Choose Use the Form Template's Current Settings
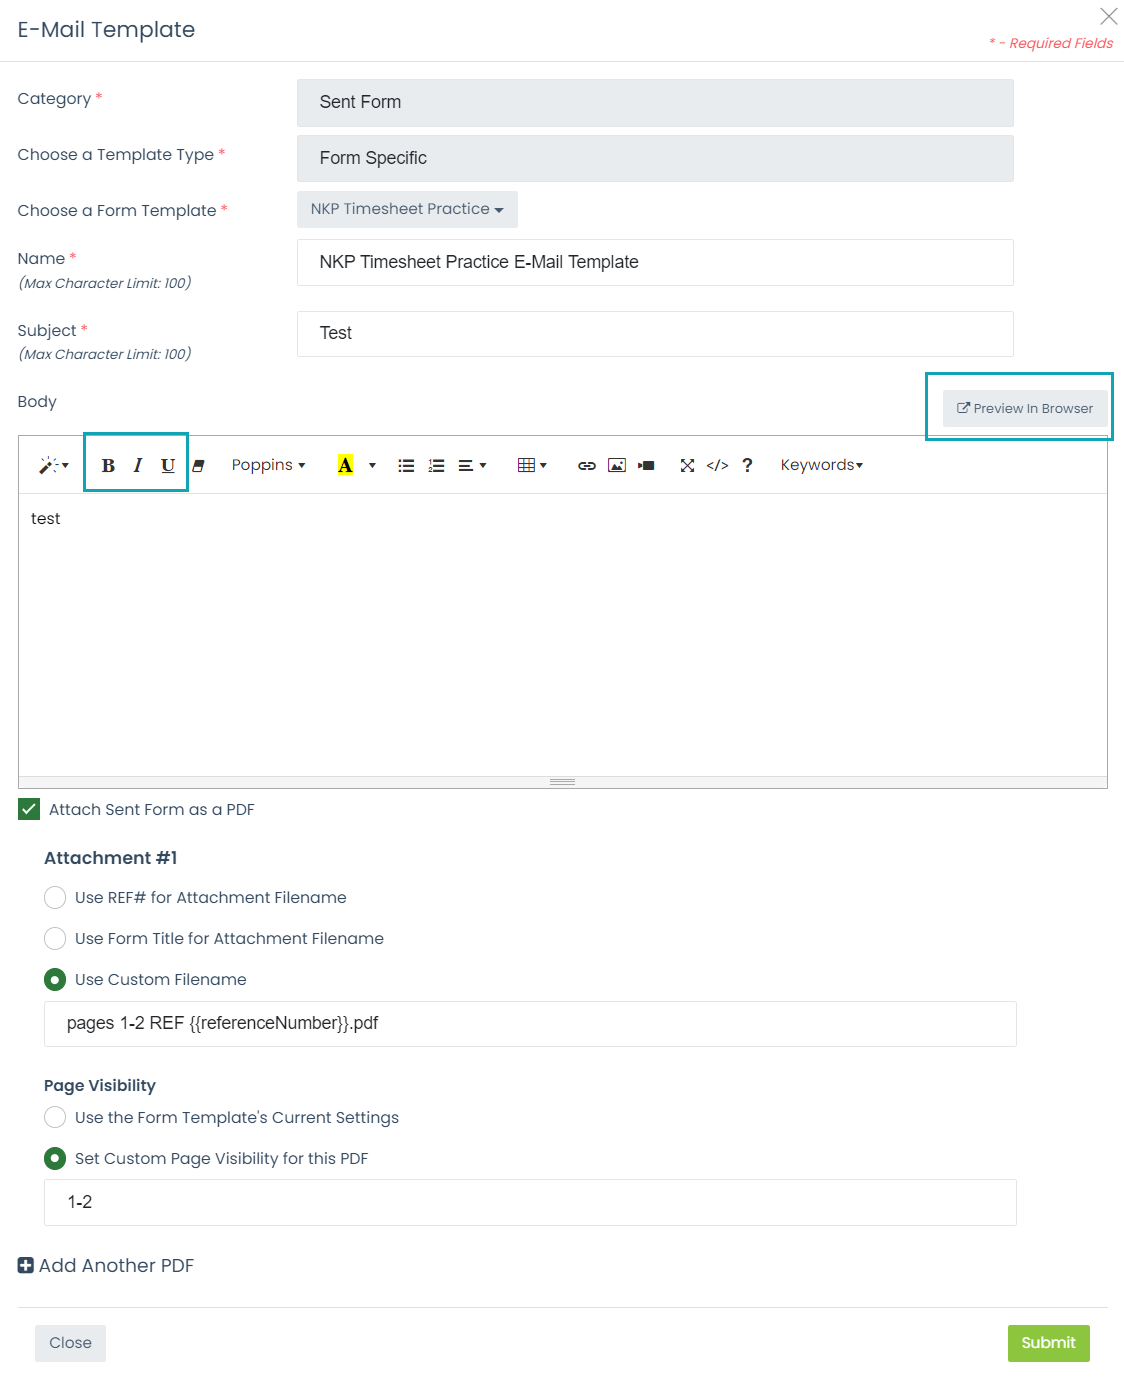The image size is (1124, 1389). pyautogui.click(x=55, y=1117)
